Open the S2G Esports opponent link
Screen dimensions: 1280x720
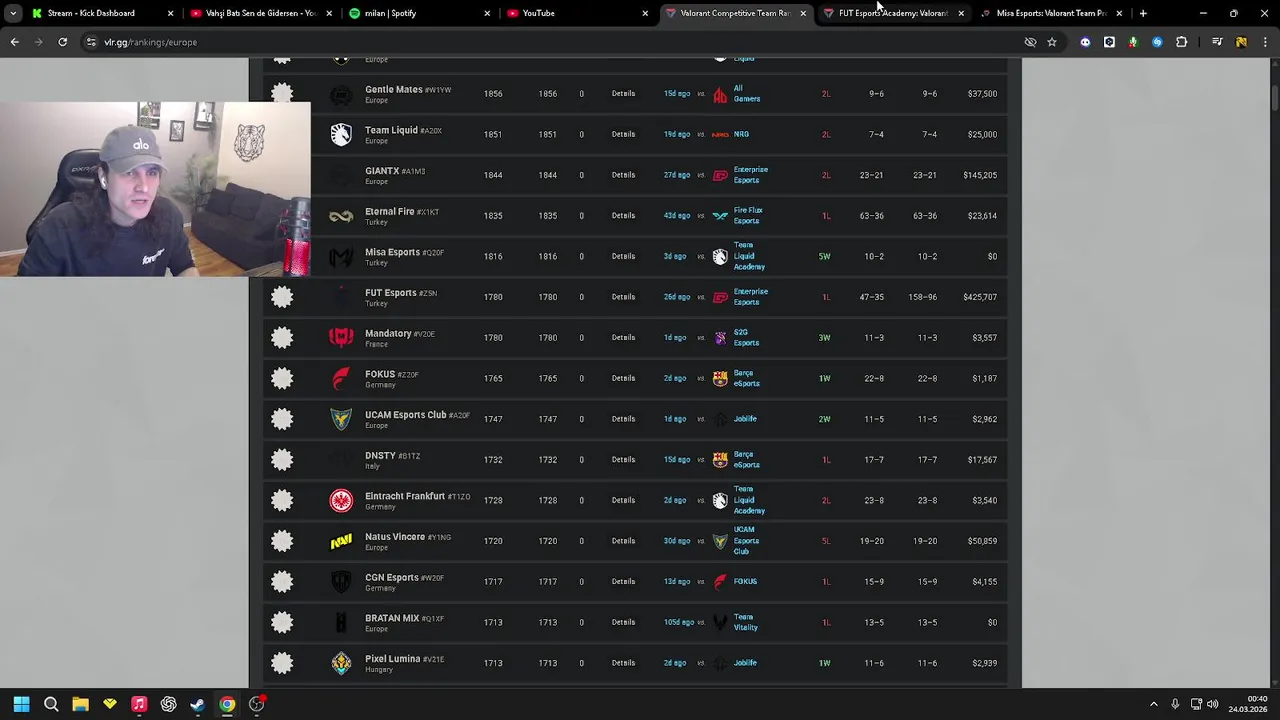[x=746, y=338]
